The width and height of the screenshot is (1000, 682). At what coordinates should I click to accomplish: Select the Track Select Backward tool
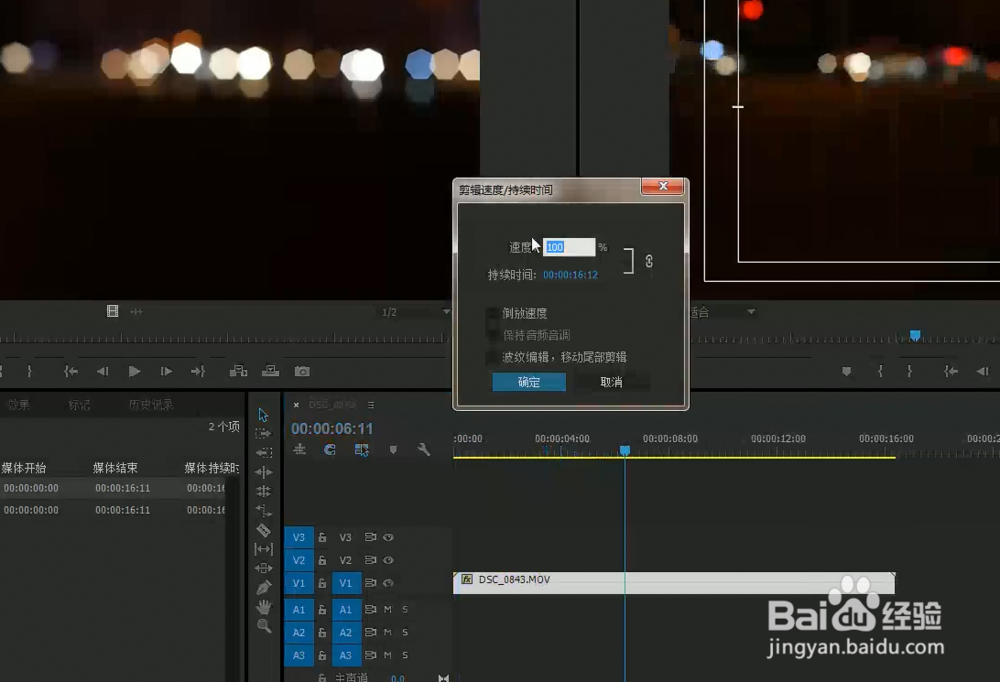263,453
